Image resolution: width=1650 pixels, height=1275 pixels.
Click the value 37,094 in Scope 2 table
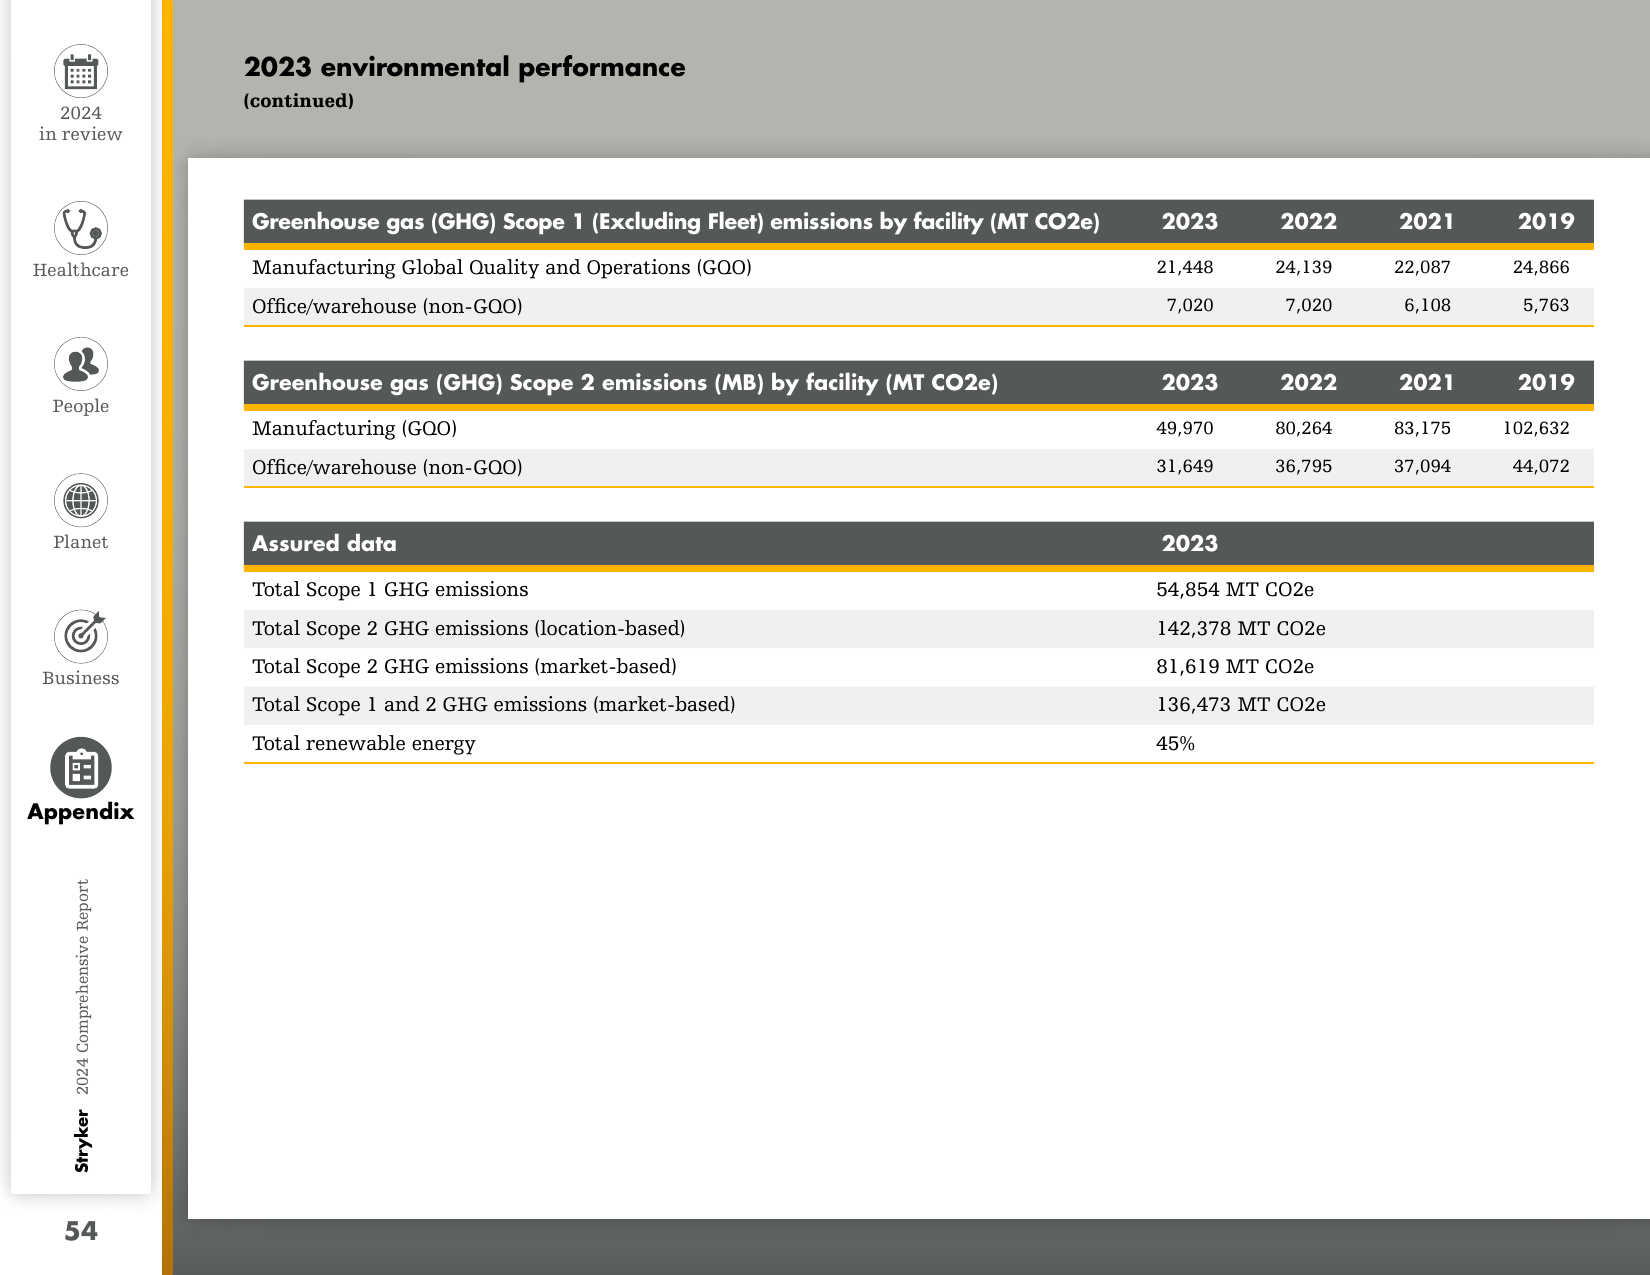[x=1422, y=466]
